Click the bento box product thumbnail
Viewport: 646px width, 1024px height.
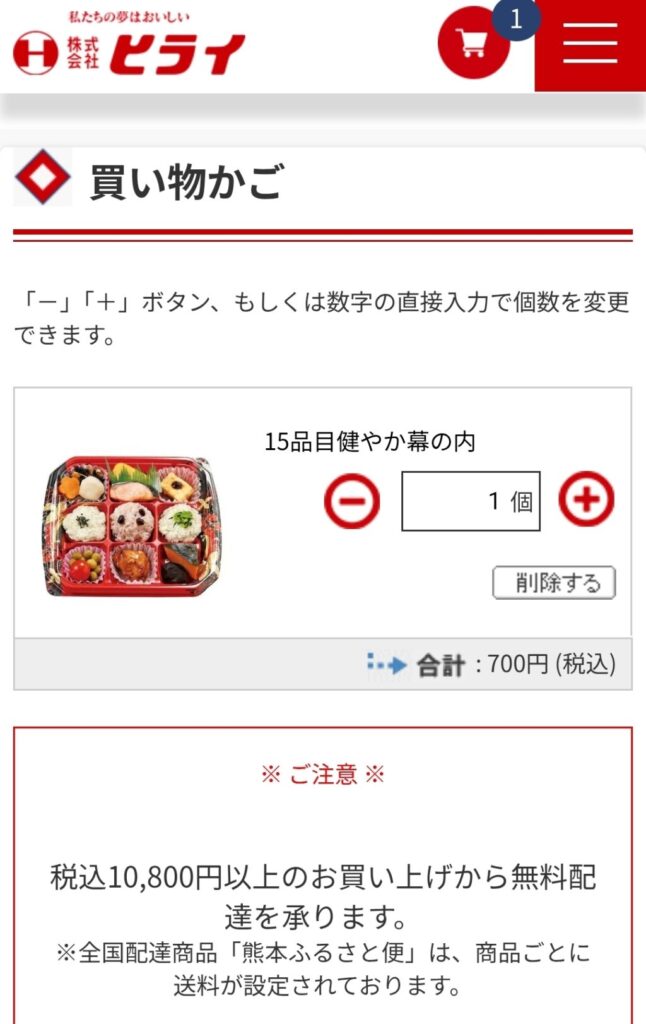pos(133,526)
